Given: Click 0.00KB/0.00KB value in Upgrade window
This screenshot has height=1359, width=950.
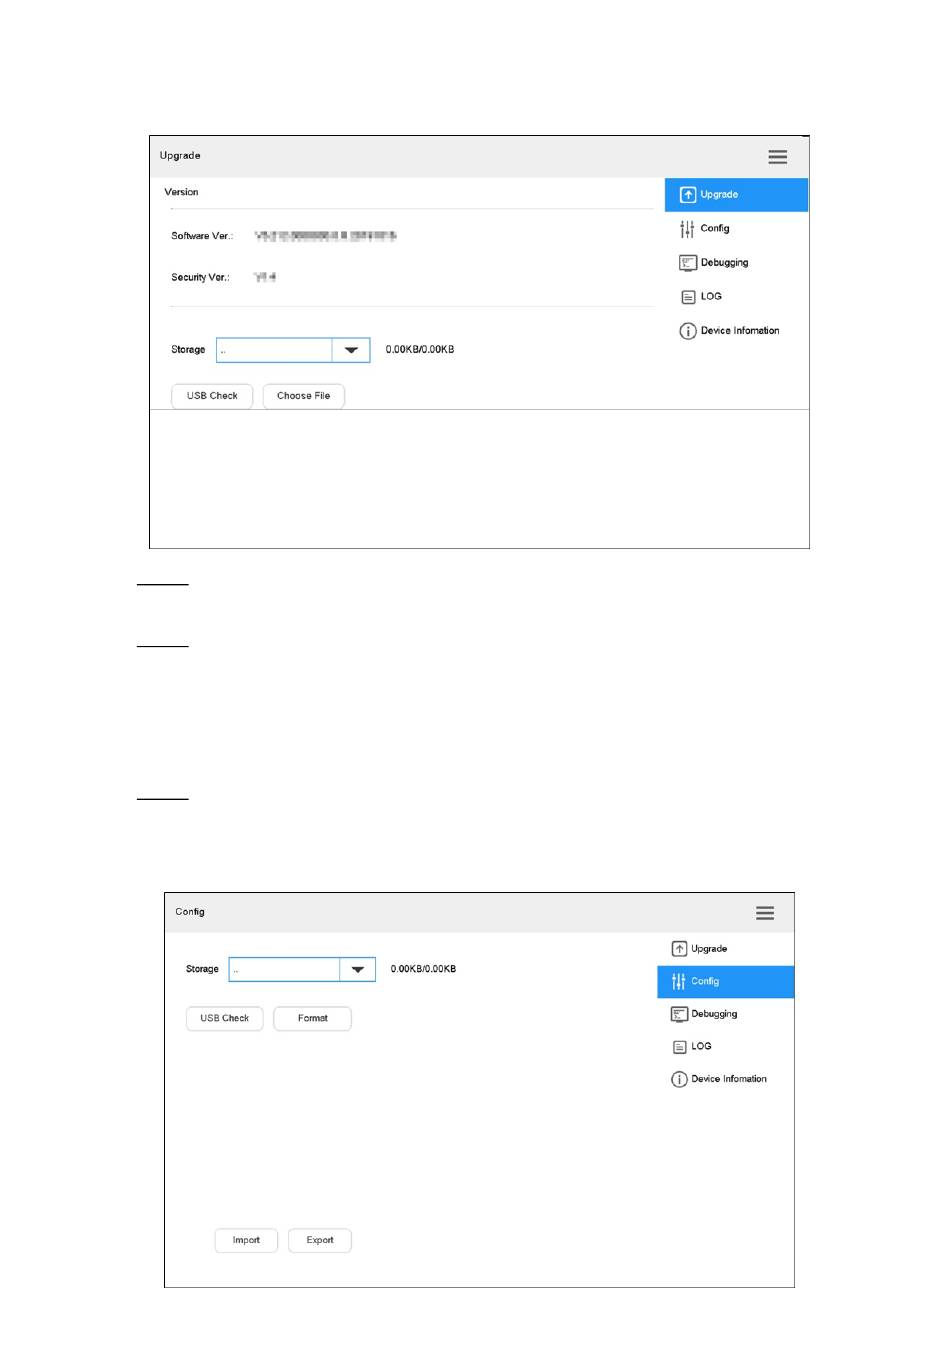Looking at the screenshot, I should tap(420, 350).
